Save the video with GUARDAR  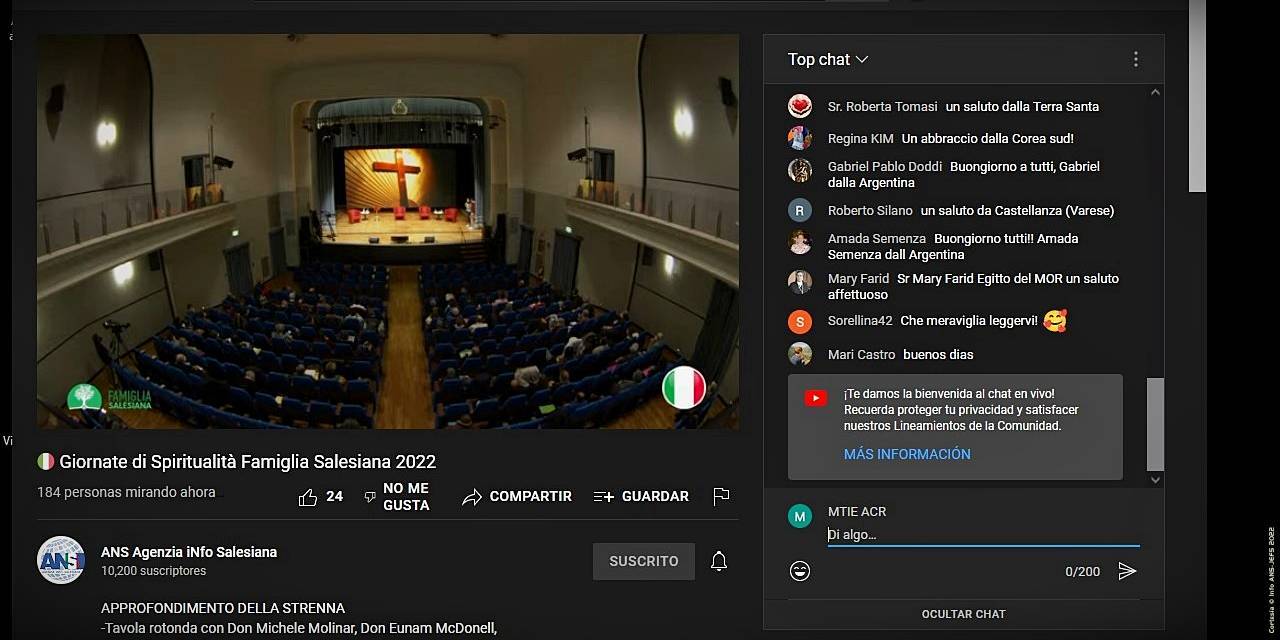tap(641, 497)
